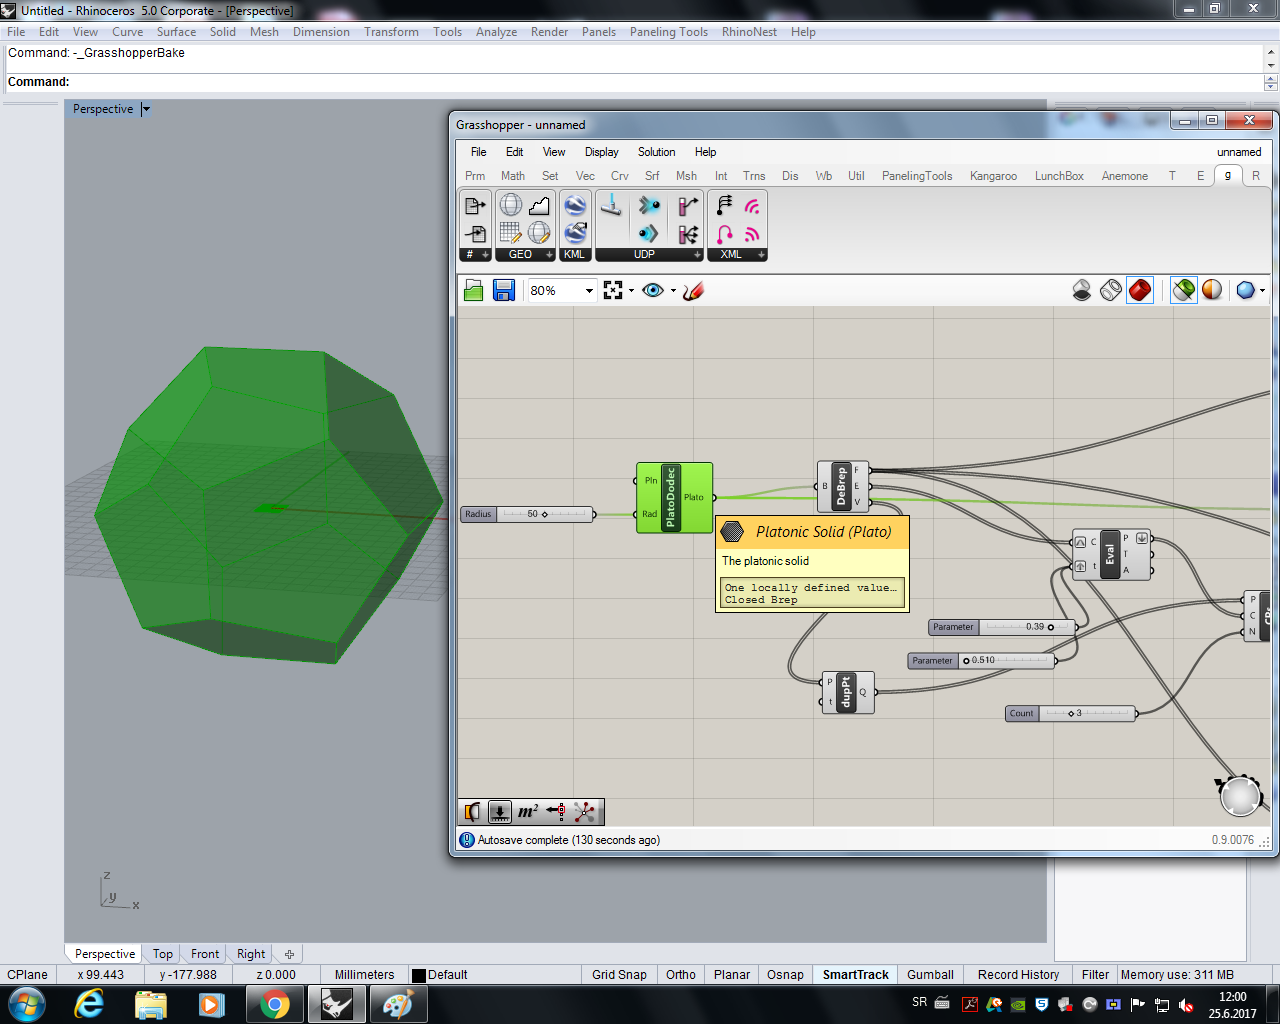Disable preview with eye-cylinder icon
1280x1024 pixels.
[x=1082, y=290]
